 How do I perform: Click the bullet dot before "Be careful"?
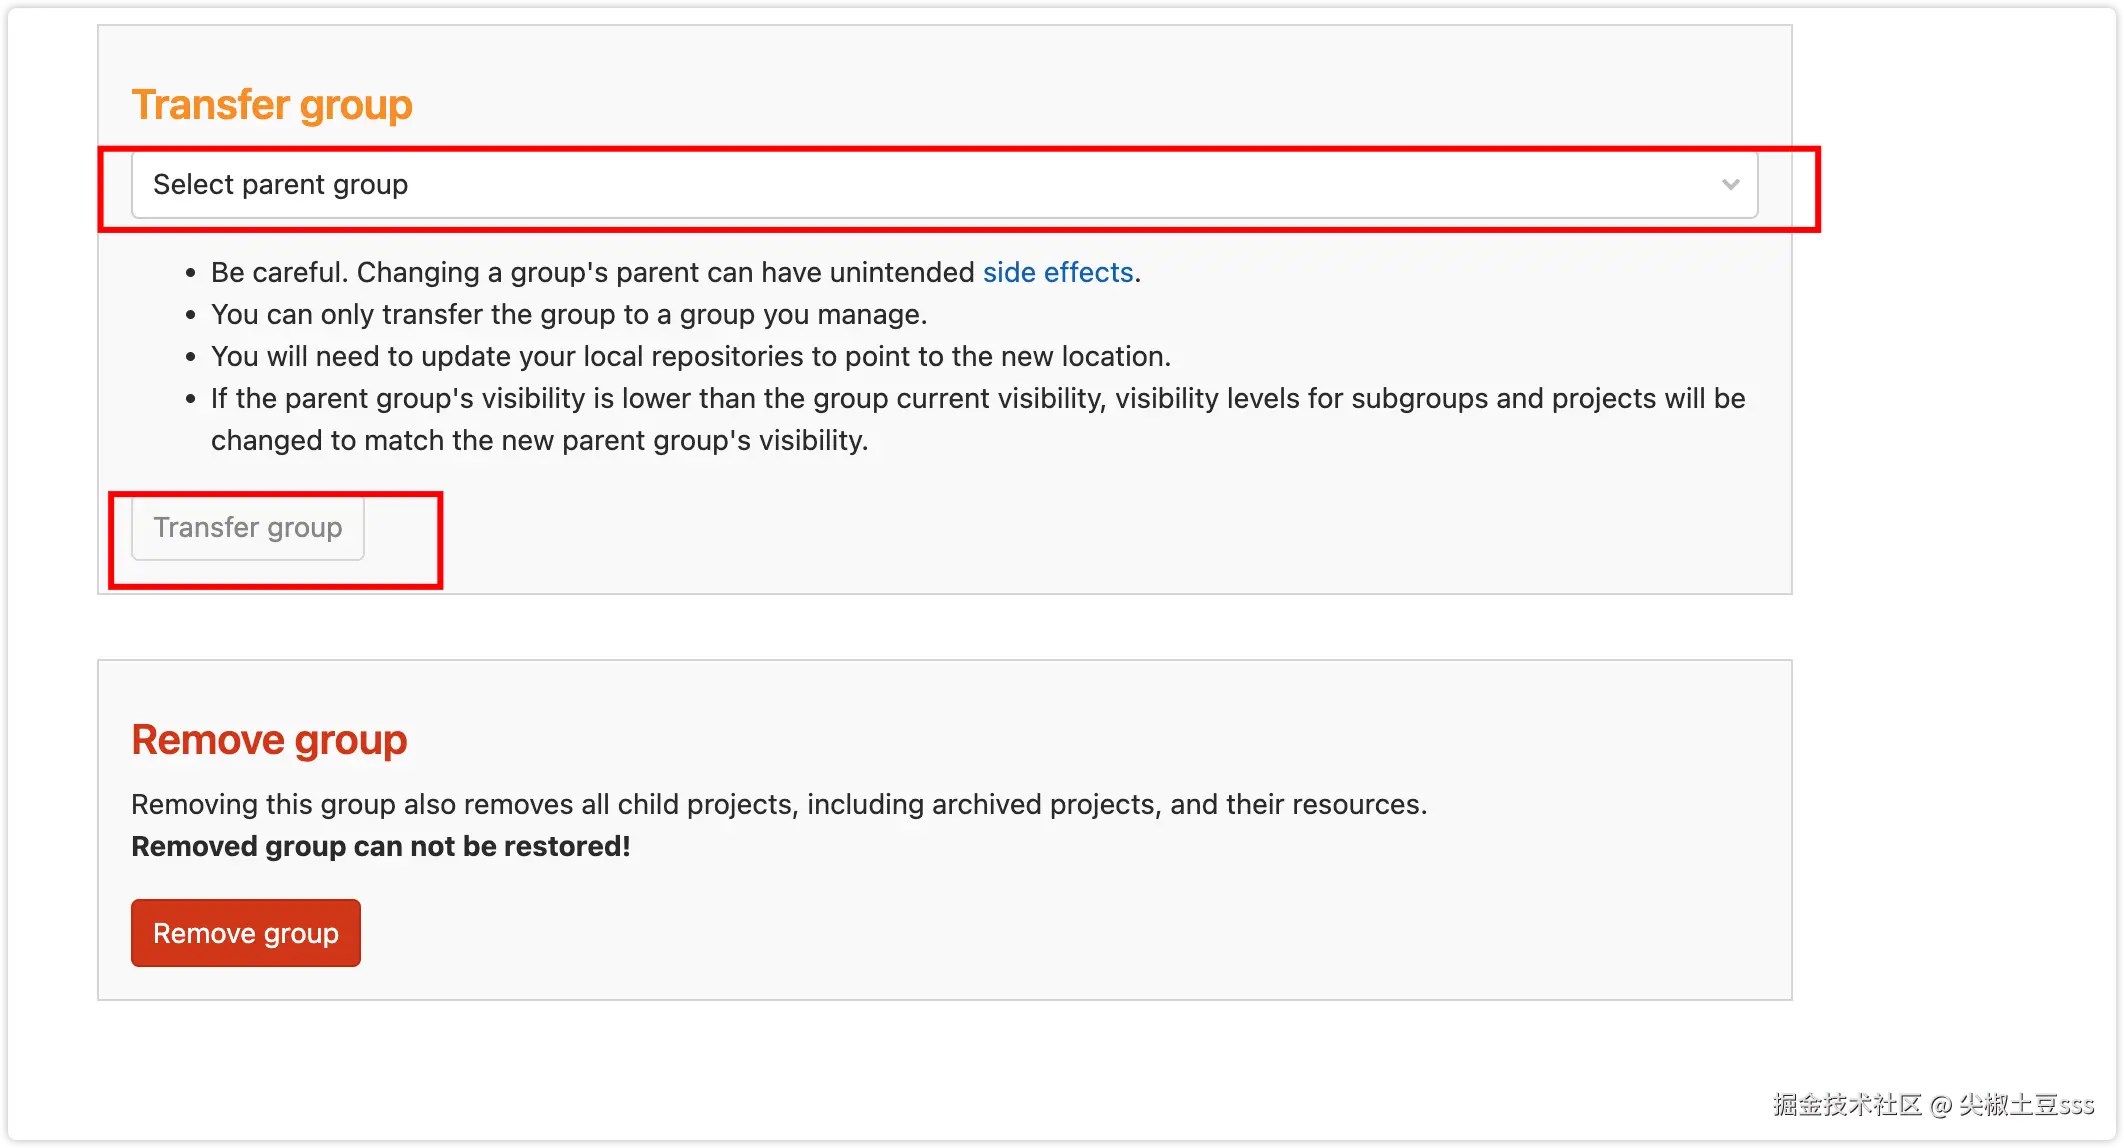click(x=191, y=273)
